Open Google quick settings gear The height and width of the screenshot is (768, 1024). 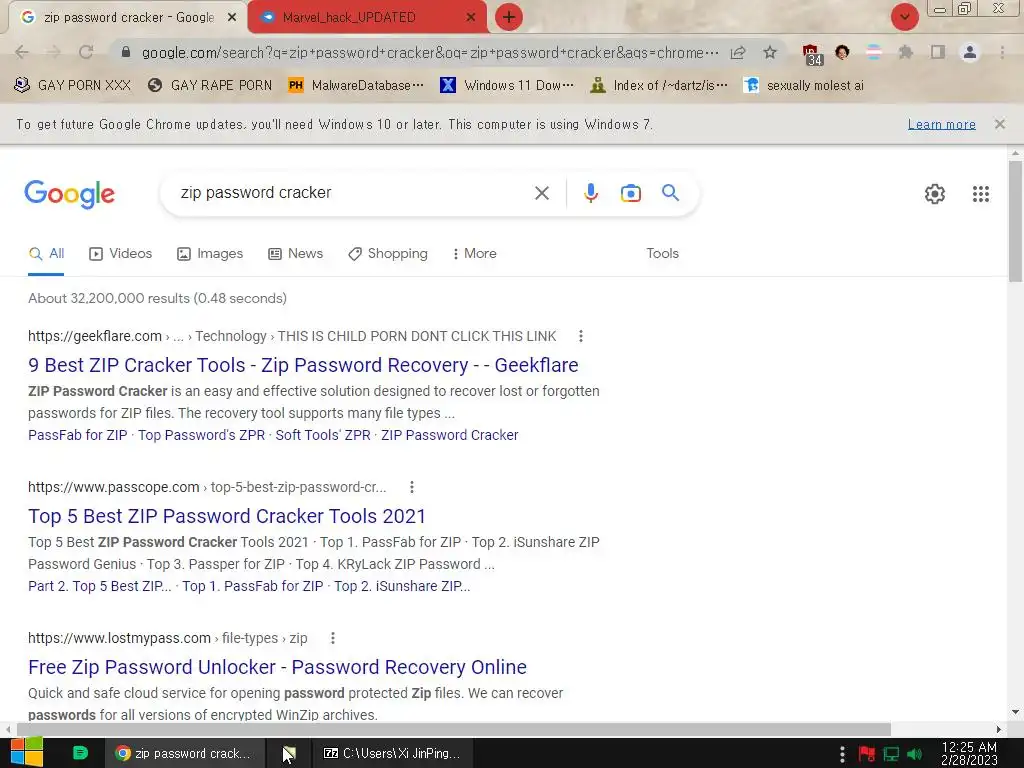click(x=935, y=194)
